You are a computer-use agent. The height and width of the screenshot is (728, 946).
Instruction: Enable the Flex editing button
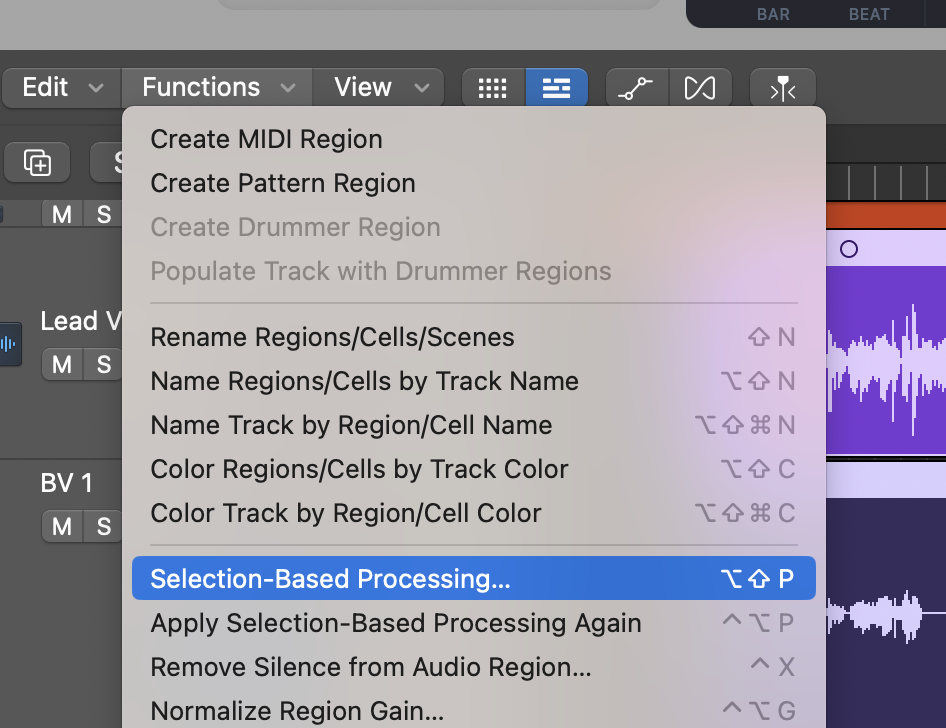pos(700,88)
